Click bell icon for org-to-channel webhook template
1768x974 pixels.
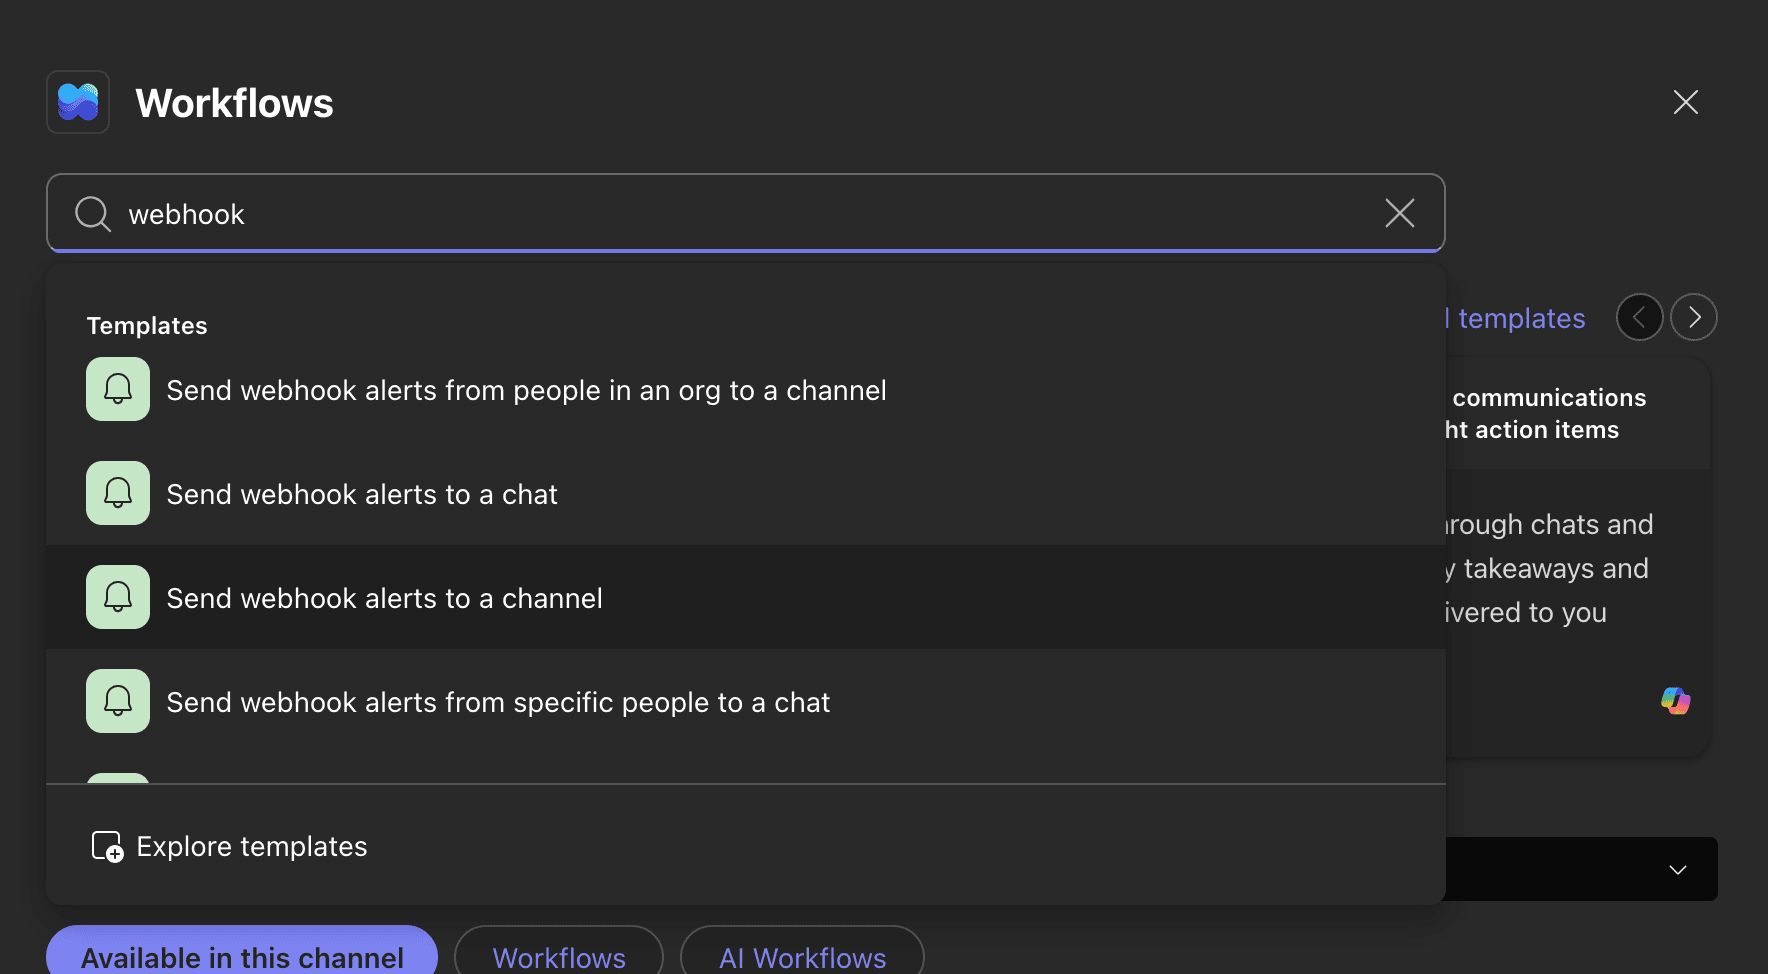coord(118,389)
